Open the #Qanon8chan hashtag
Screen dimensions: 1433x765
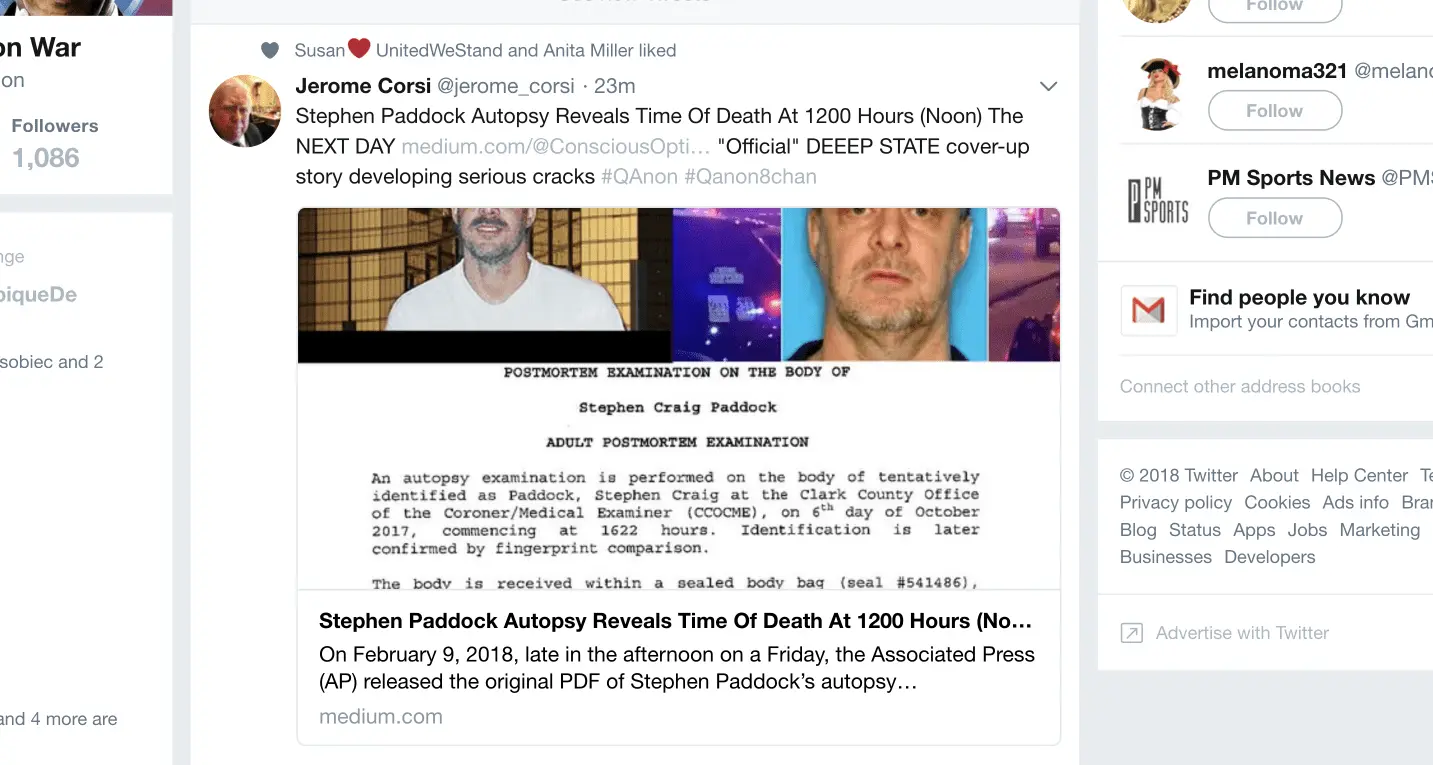(x=750, y=177)
